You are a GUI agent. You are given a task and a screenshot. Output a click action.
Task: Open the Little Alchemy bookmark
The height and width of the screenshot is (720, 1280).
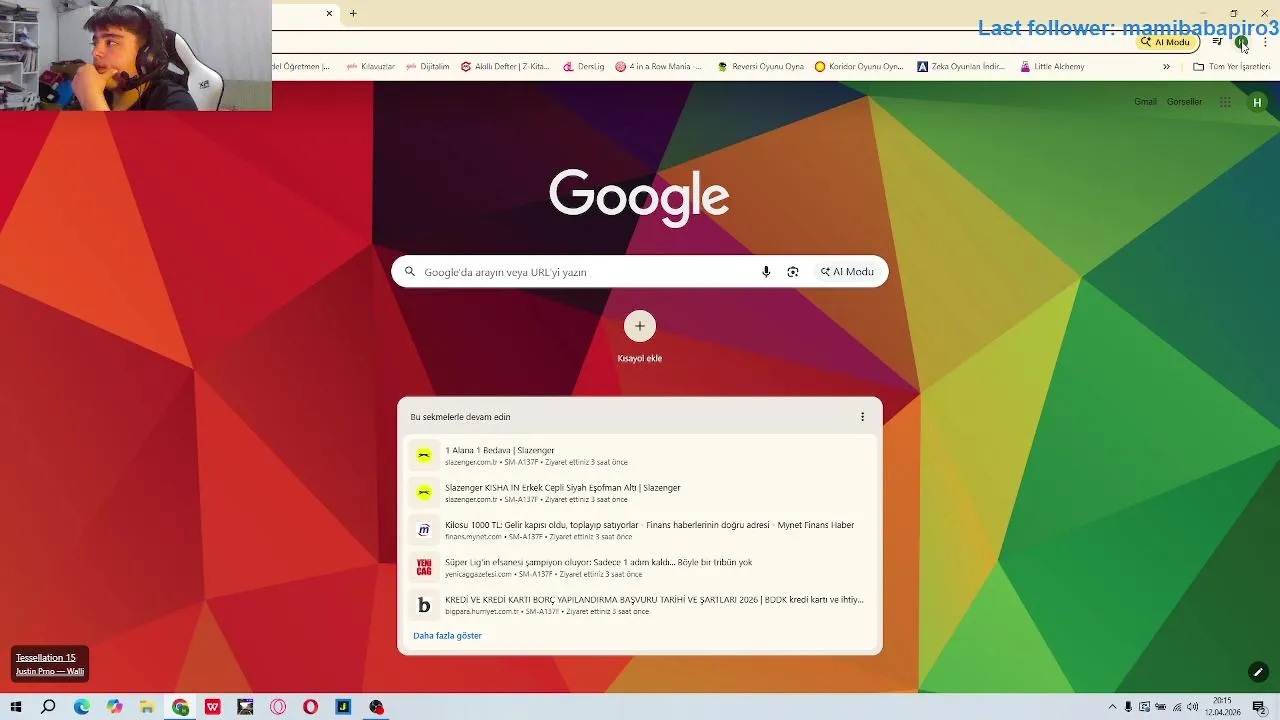click(x=1052, y=67)
